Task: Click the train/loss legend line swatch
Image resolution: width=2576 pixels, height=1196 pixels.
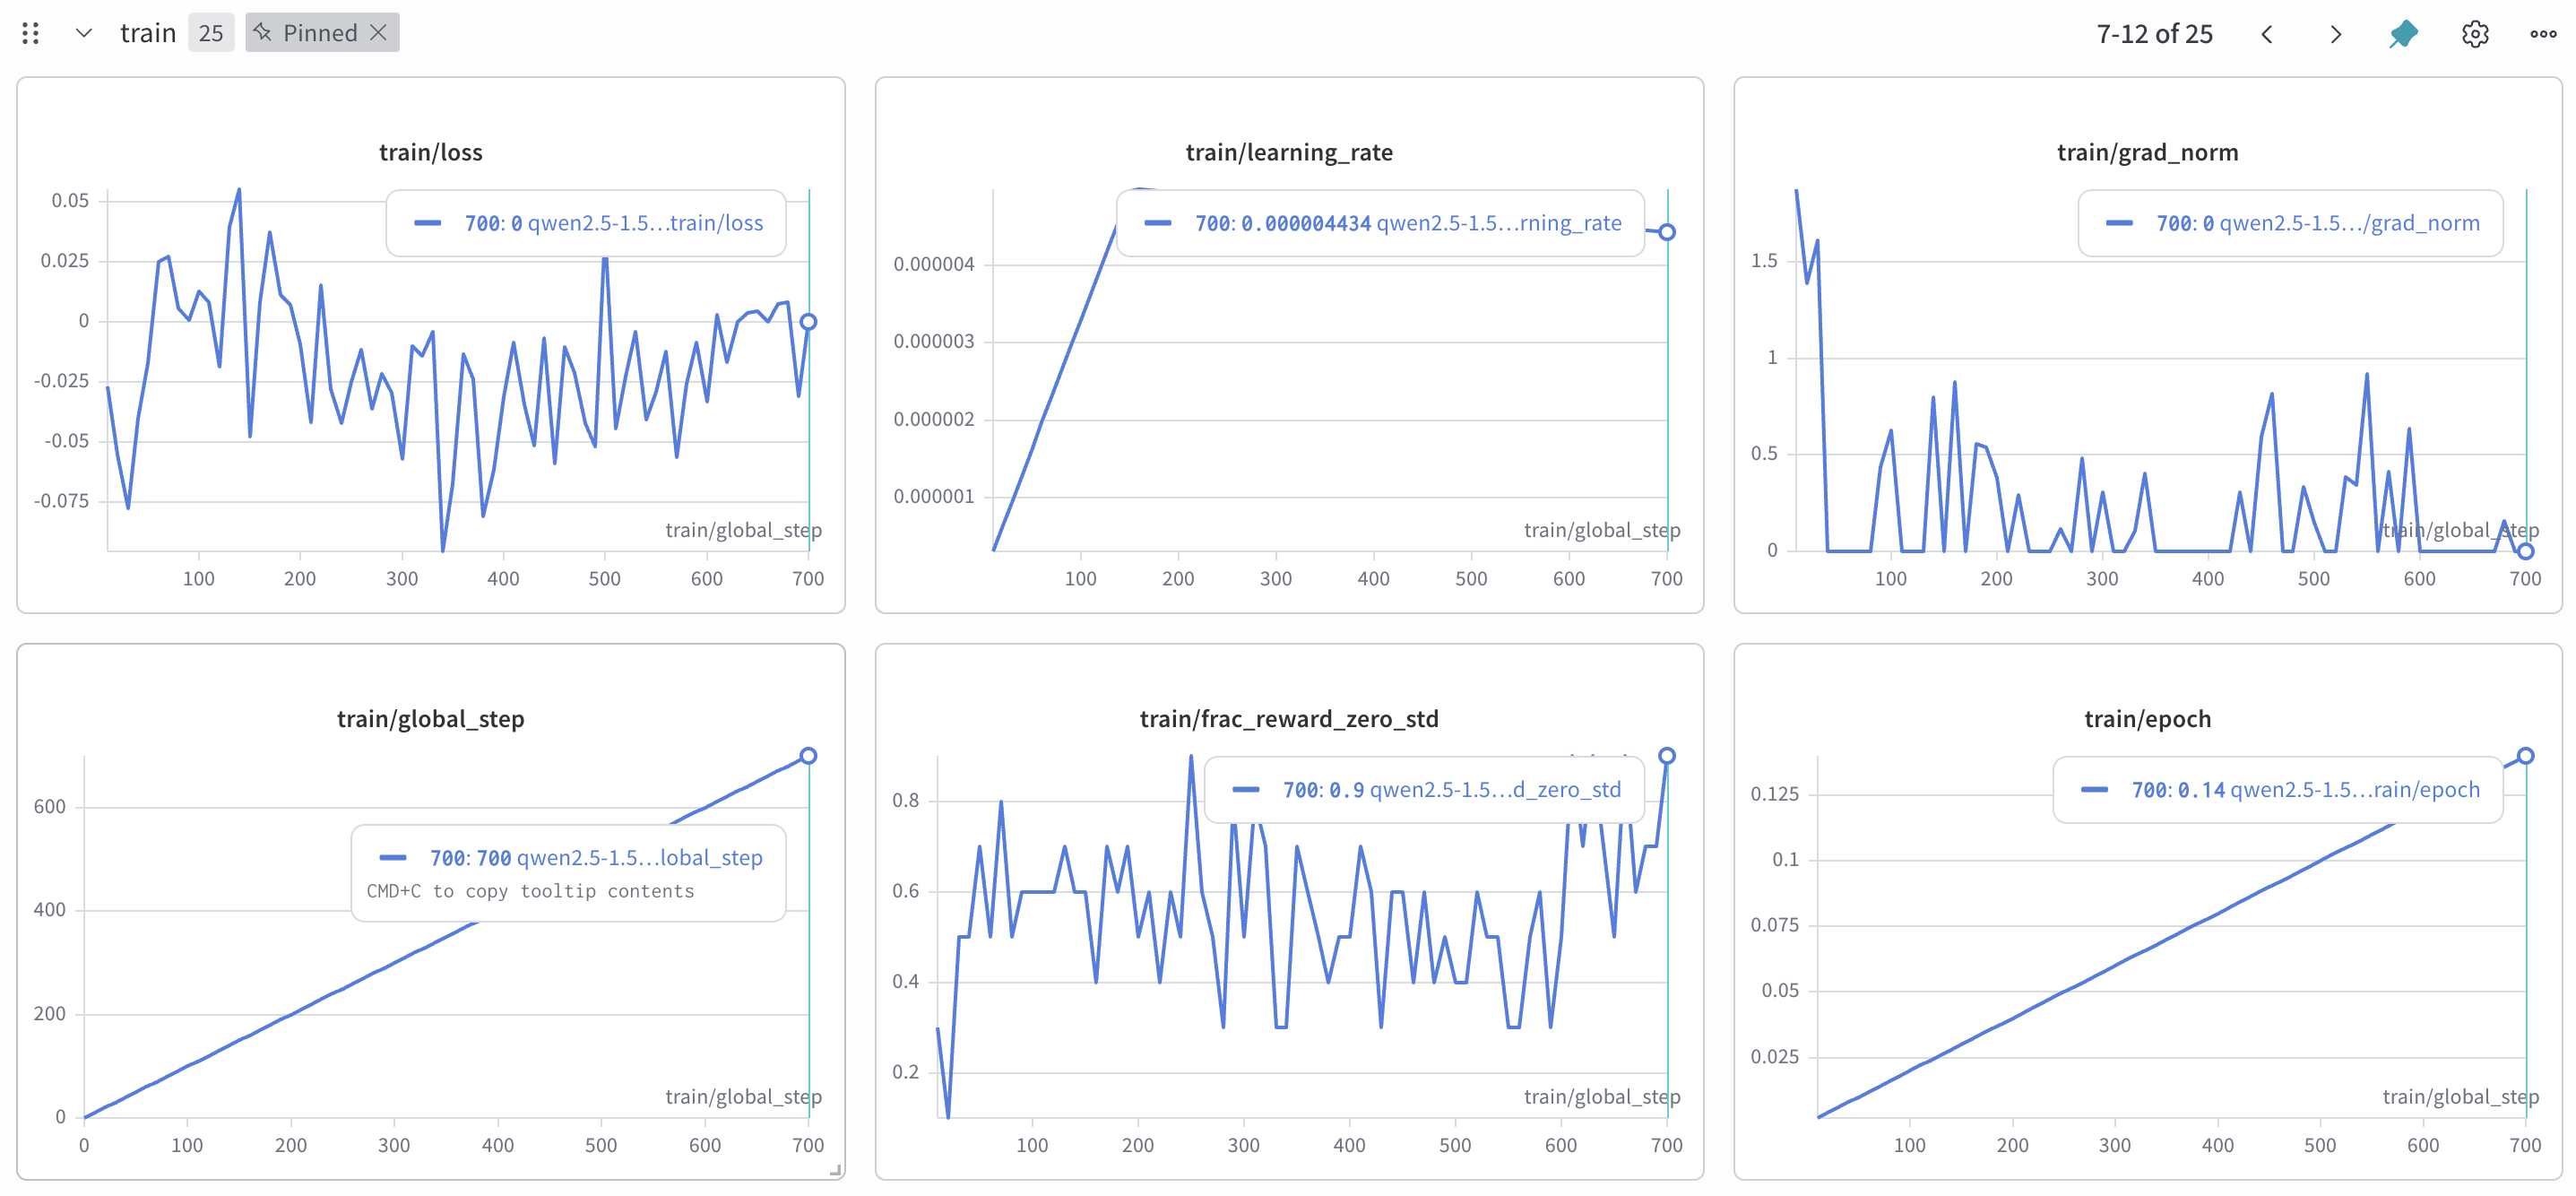Action: click(428, 223)
